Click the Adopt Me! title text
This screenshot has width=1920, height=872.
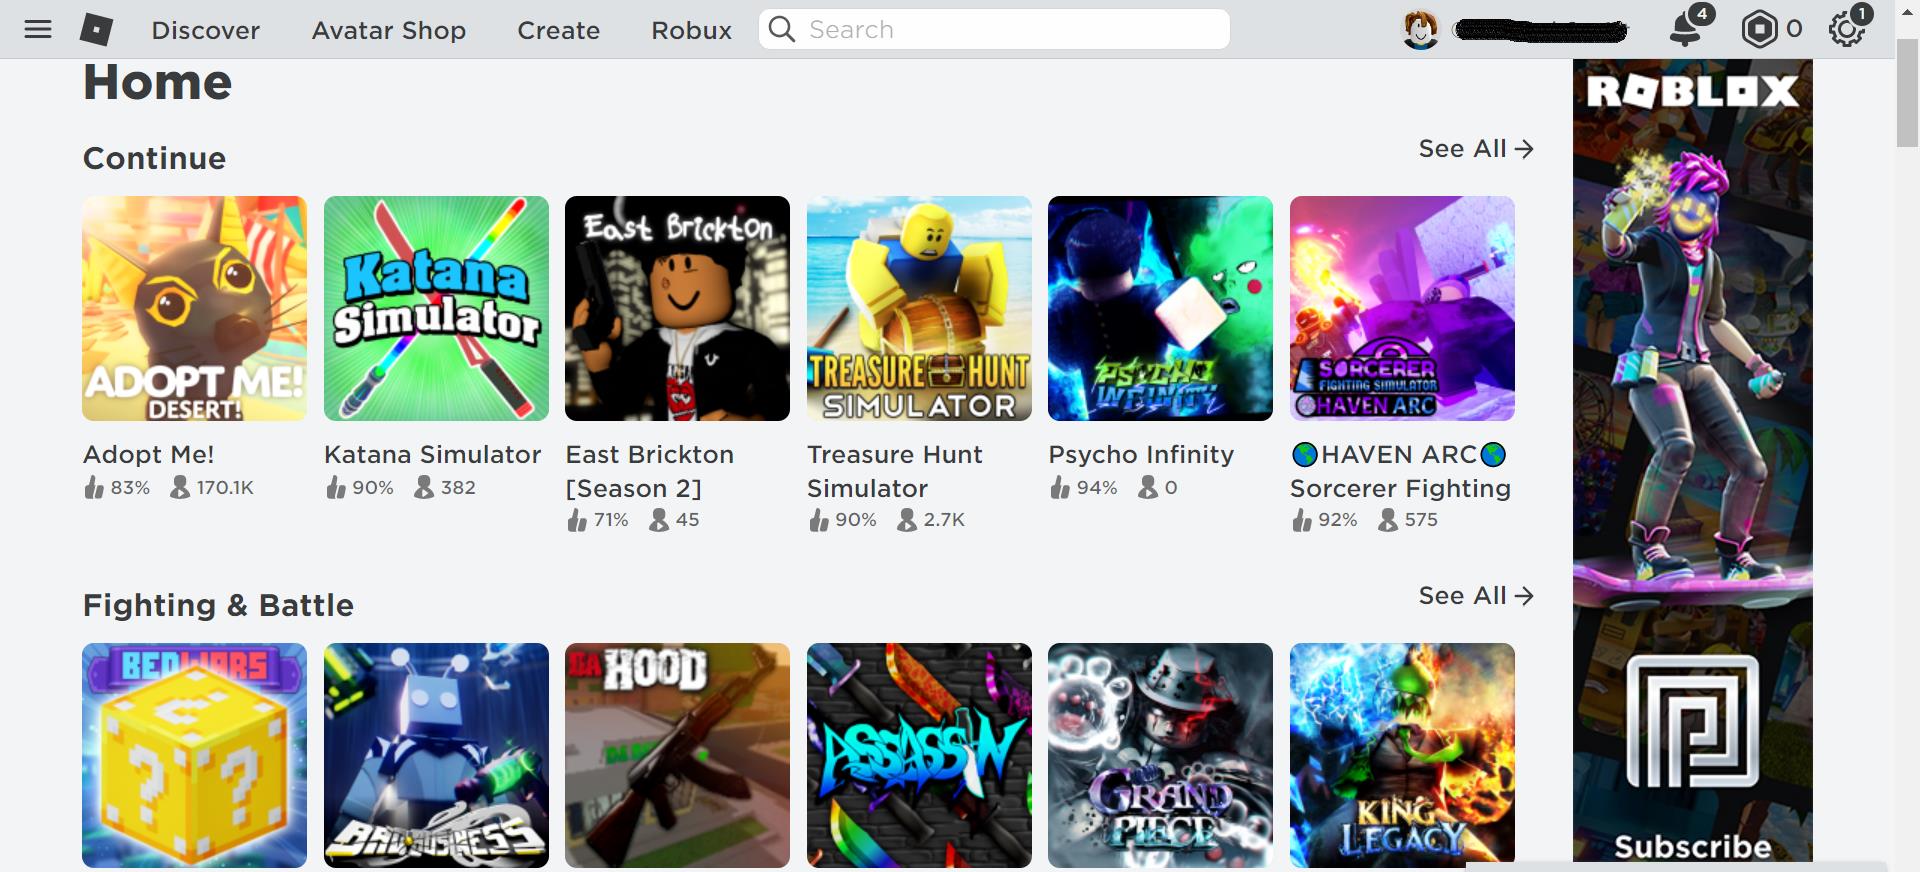(149, 455)
